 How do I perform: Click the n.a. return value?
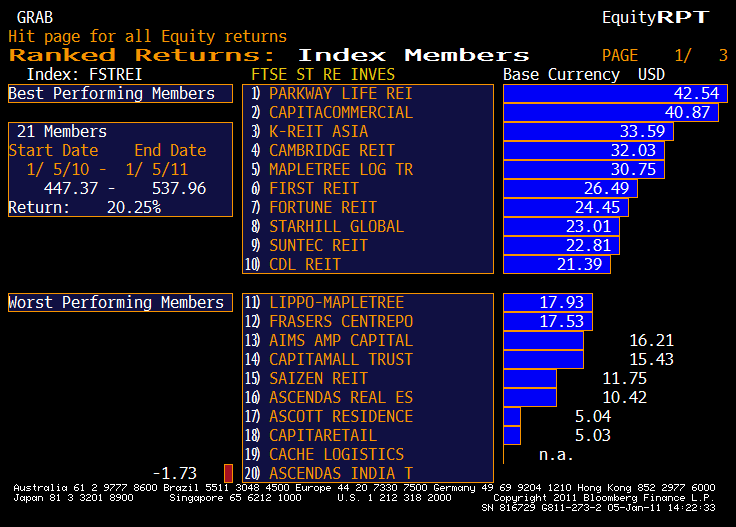(x=556, y=455)
